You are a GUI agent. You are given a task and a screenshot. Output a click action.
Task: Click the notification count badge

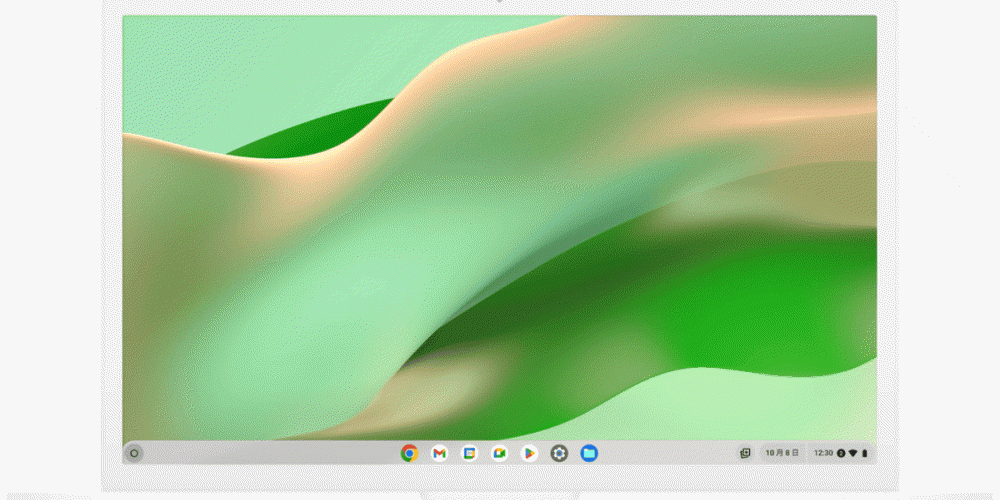pos(841,453)
